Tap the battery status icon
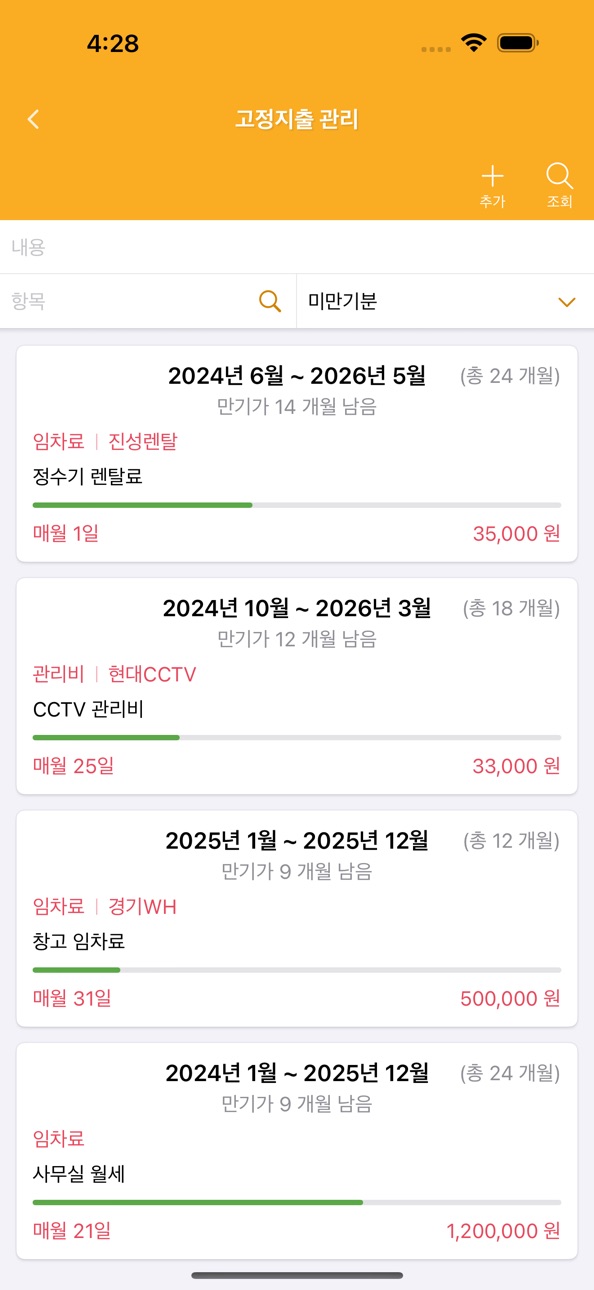 click(x=518, y=43)
